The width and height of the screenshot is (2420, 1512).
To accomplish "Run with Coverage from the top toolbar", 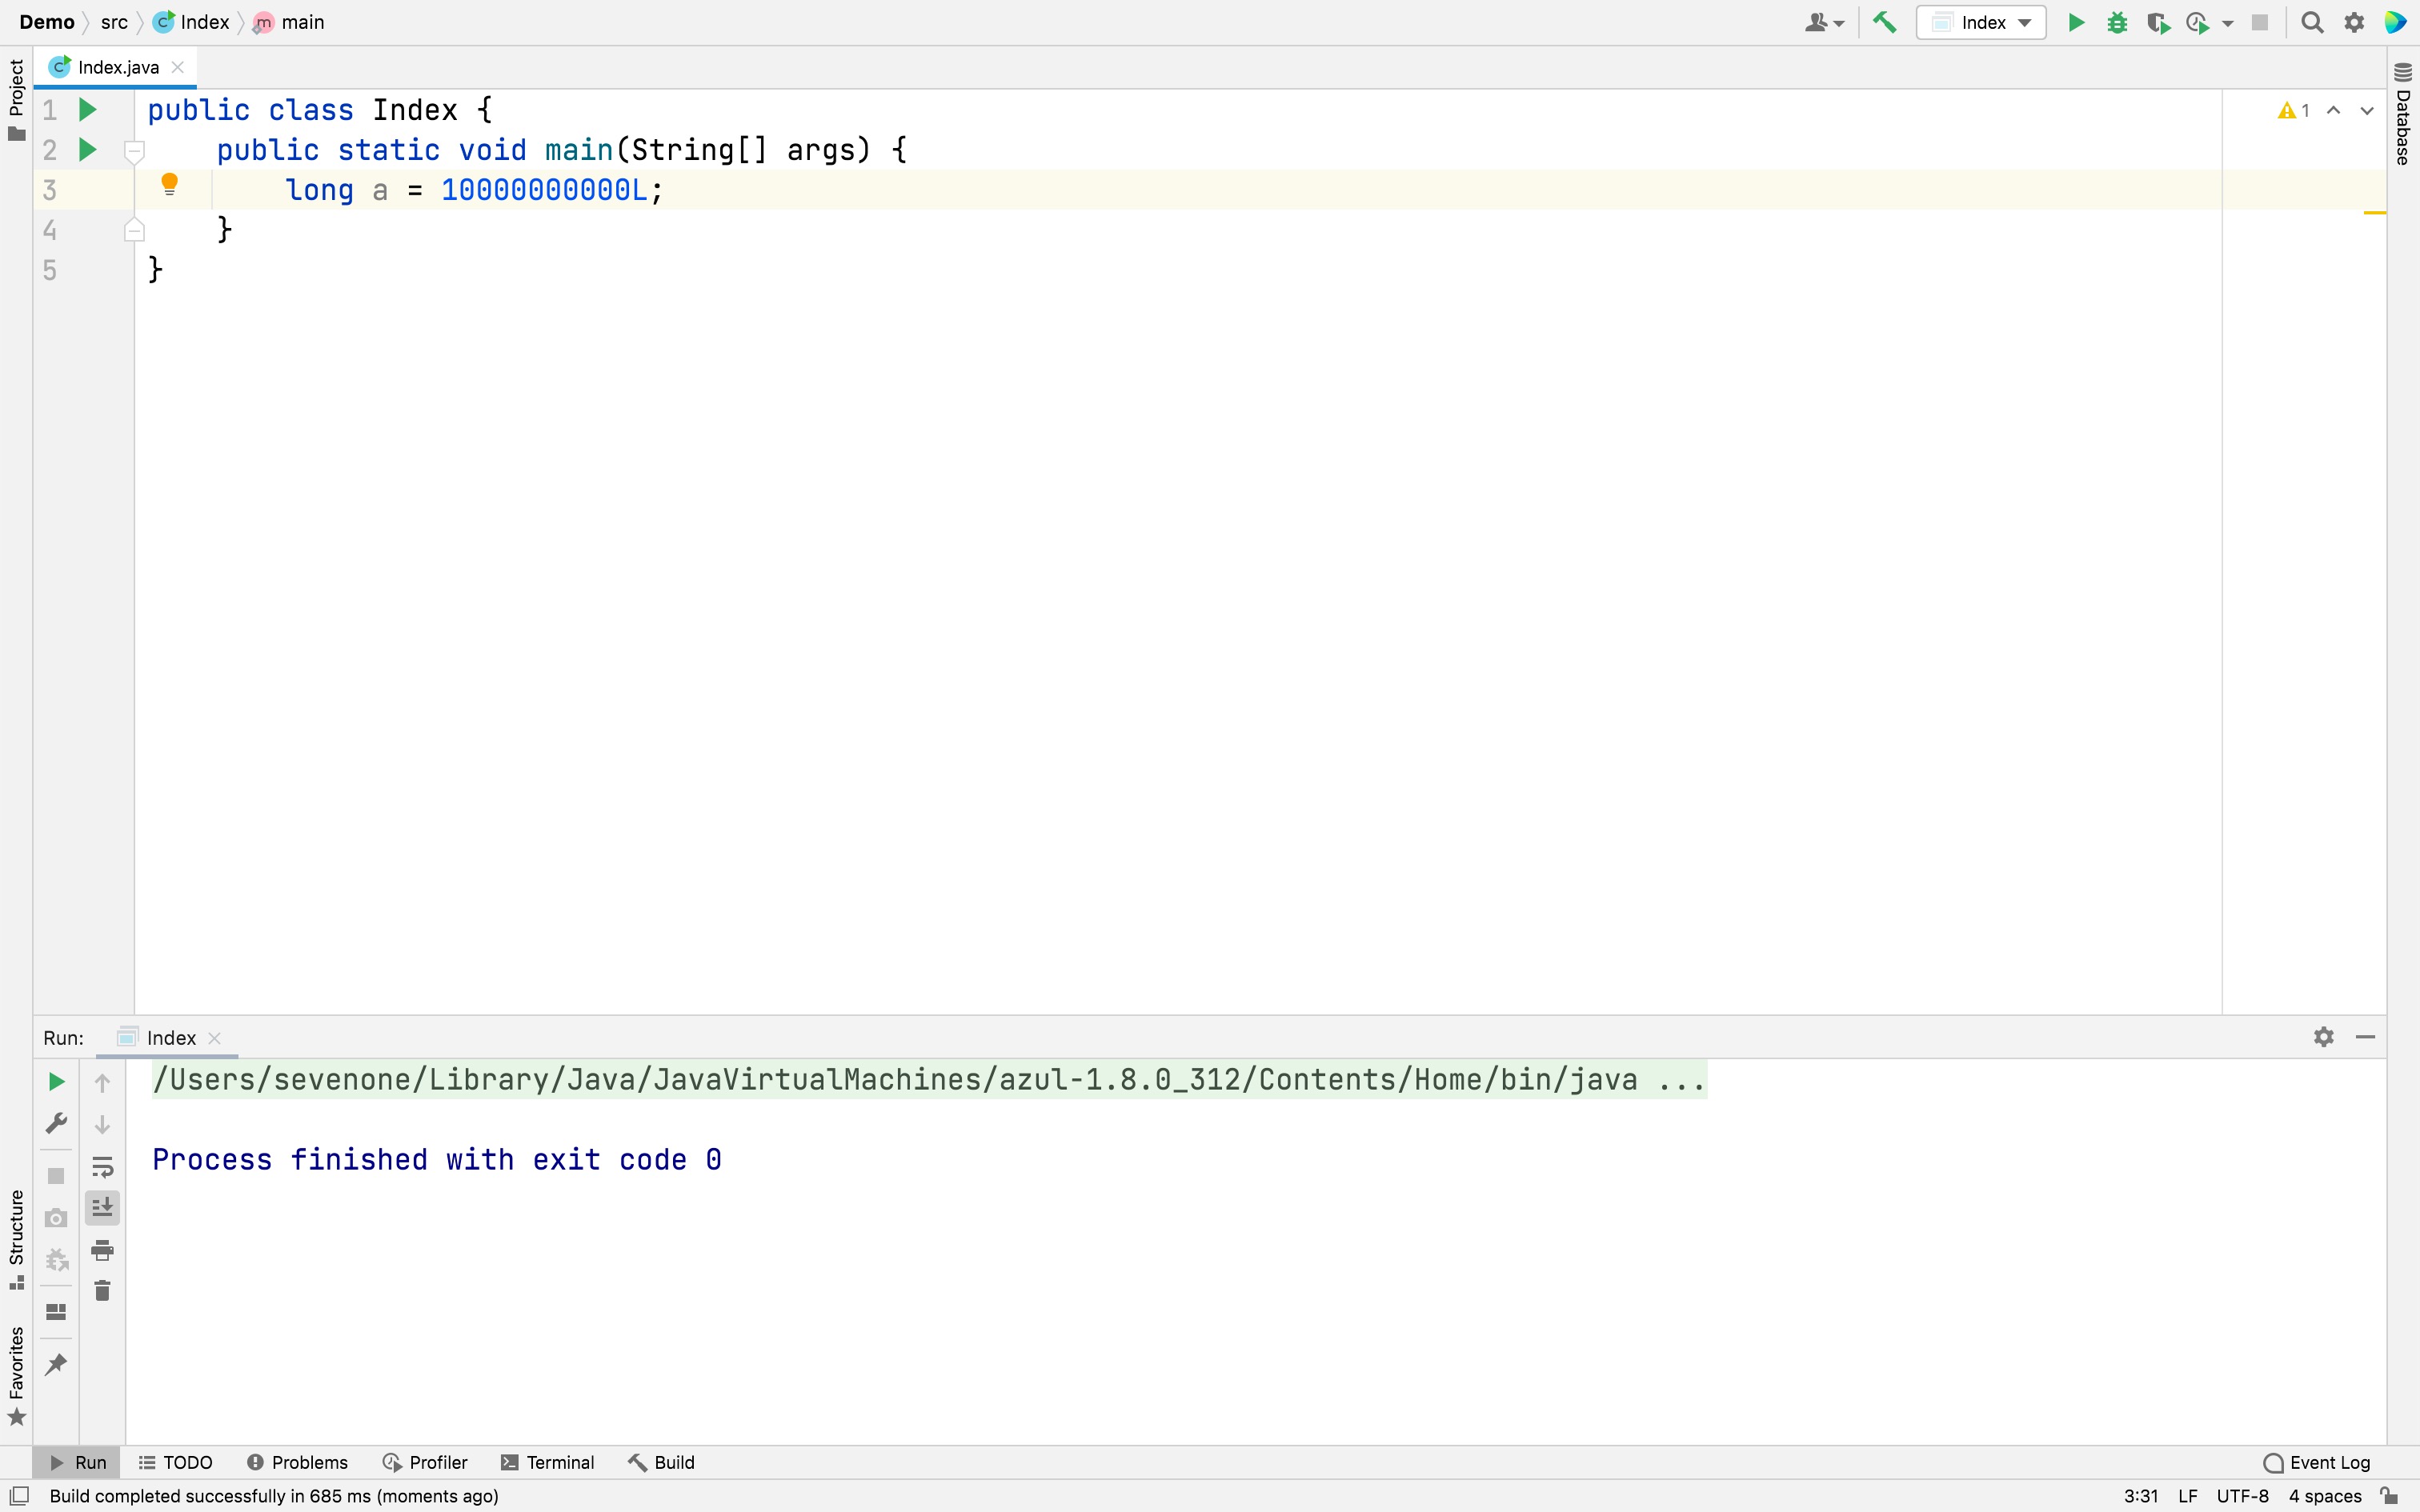I will click(2157, 22).
